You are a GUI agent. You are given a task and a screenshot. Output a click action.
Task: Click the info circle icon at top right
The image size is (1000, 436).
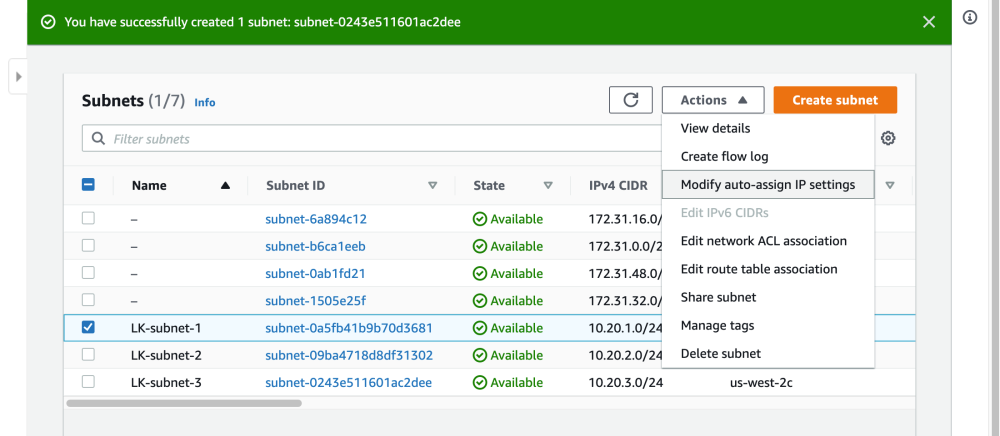pyautogui.click(x=969, y=18)
